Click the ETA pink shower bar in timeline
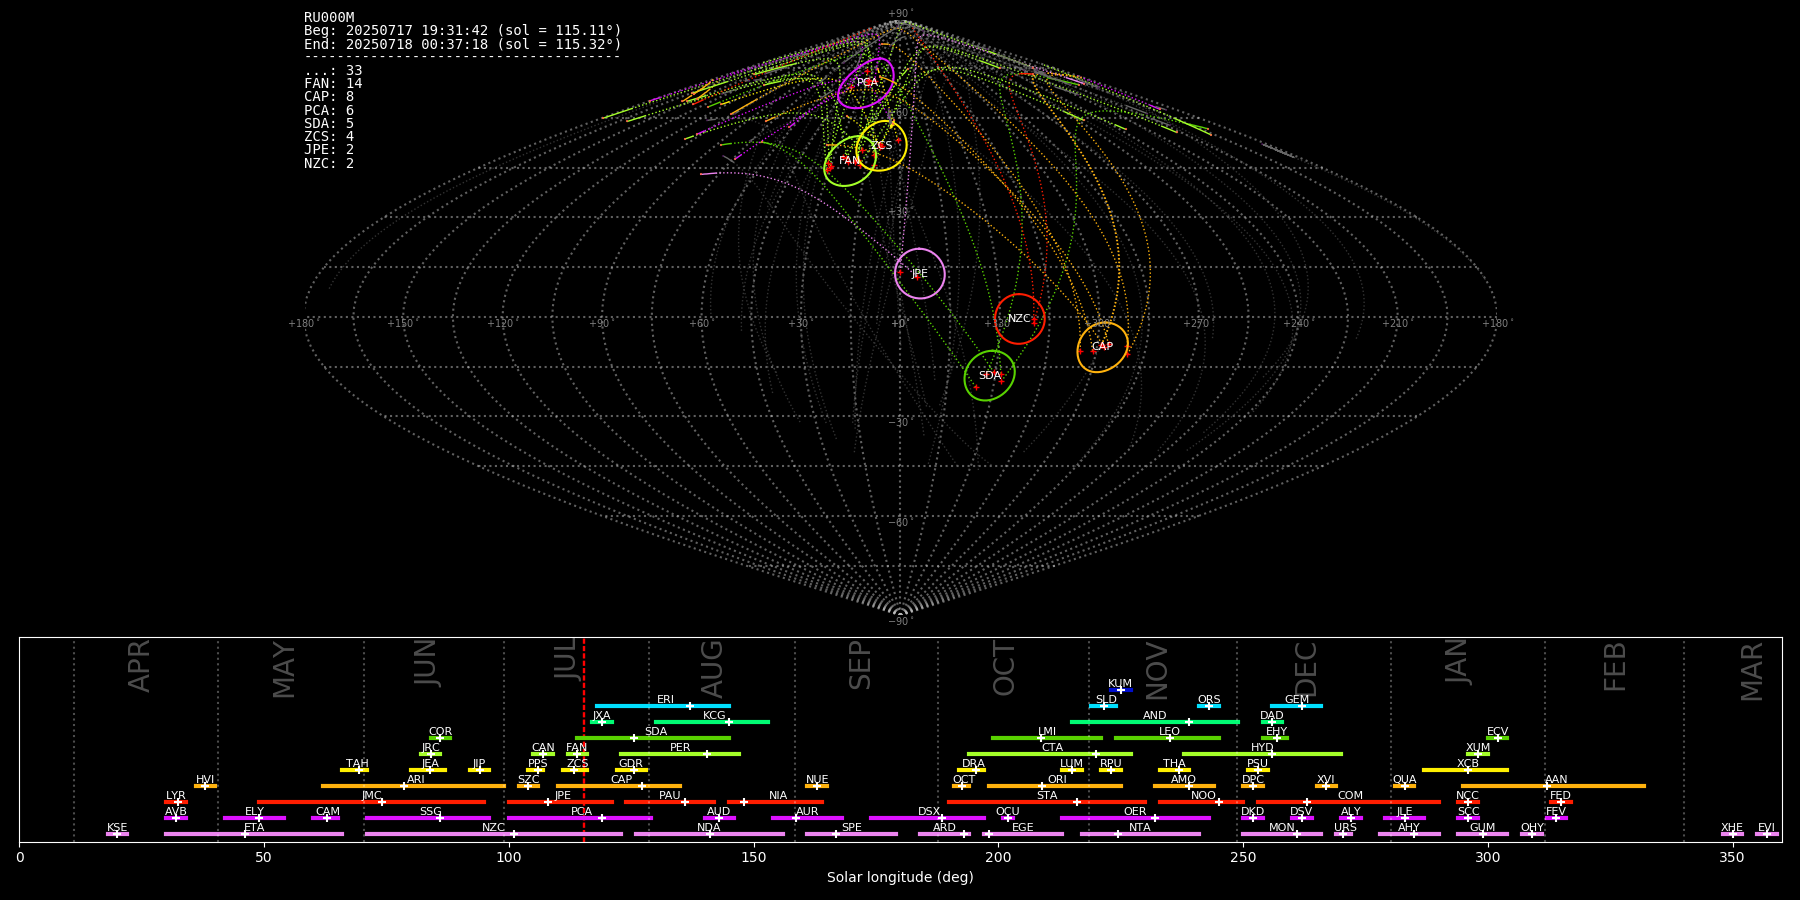 (x=254, y=834)
